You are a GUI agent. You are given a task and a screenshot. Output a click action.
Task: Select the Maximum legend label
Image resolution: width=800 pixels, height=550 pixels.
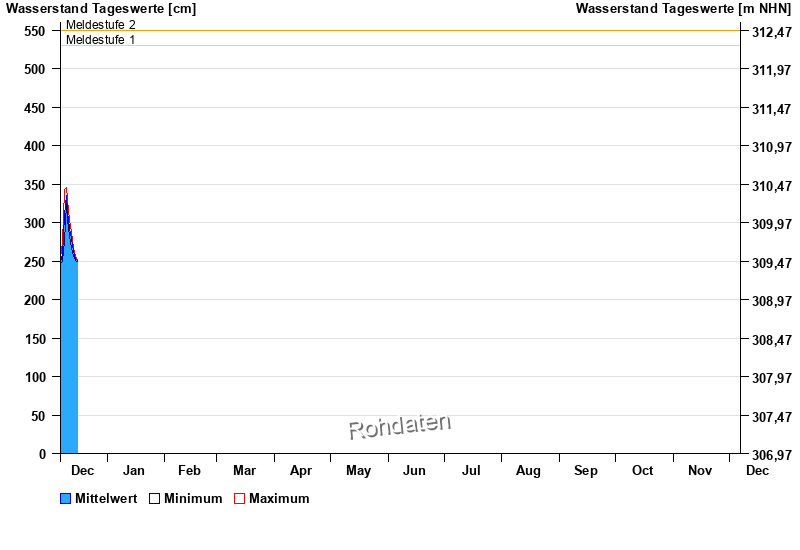279,499
